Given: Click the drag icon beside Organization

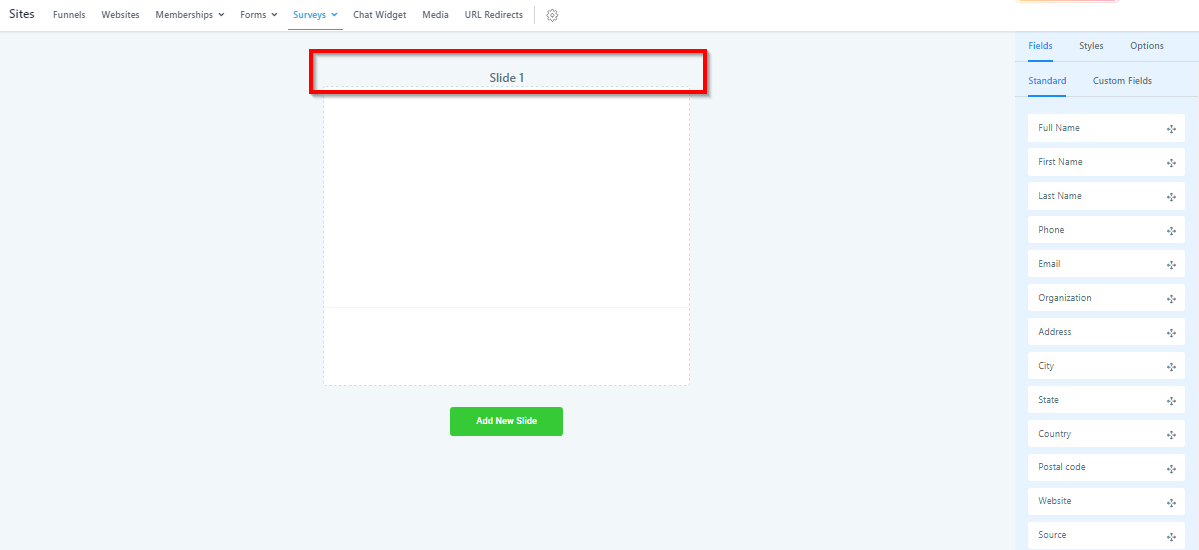Looking at the screenshot, I should point(1171,299).
